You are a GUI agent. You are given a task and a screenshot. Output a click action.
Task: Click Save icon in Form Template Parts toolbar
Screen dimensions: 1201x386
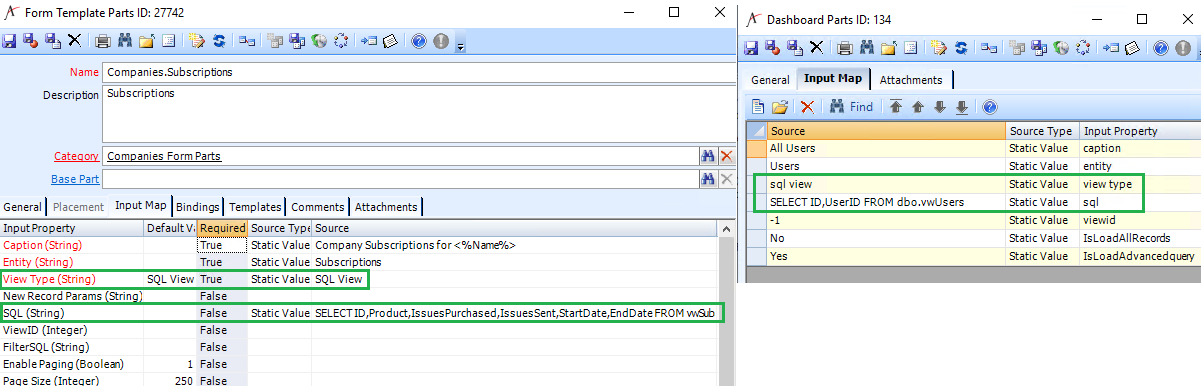tap(10, 41)
